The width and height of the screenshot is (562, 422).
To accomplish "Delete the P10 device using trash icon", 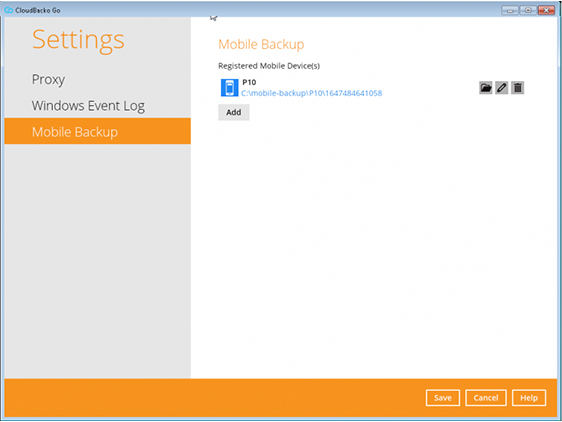I will 518,87.
